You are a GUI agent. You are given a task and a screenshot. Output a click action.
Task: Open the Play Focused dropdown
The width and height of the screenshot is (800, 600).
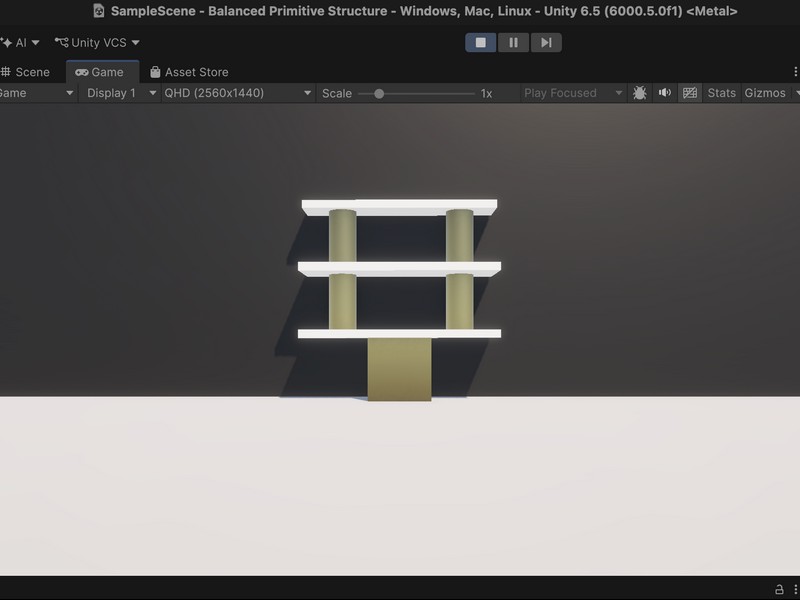pos(572,93)
